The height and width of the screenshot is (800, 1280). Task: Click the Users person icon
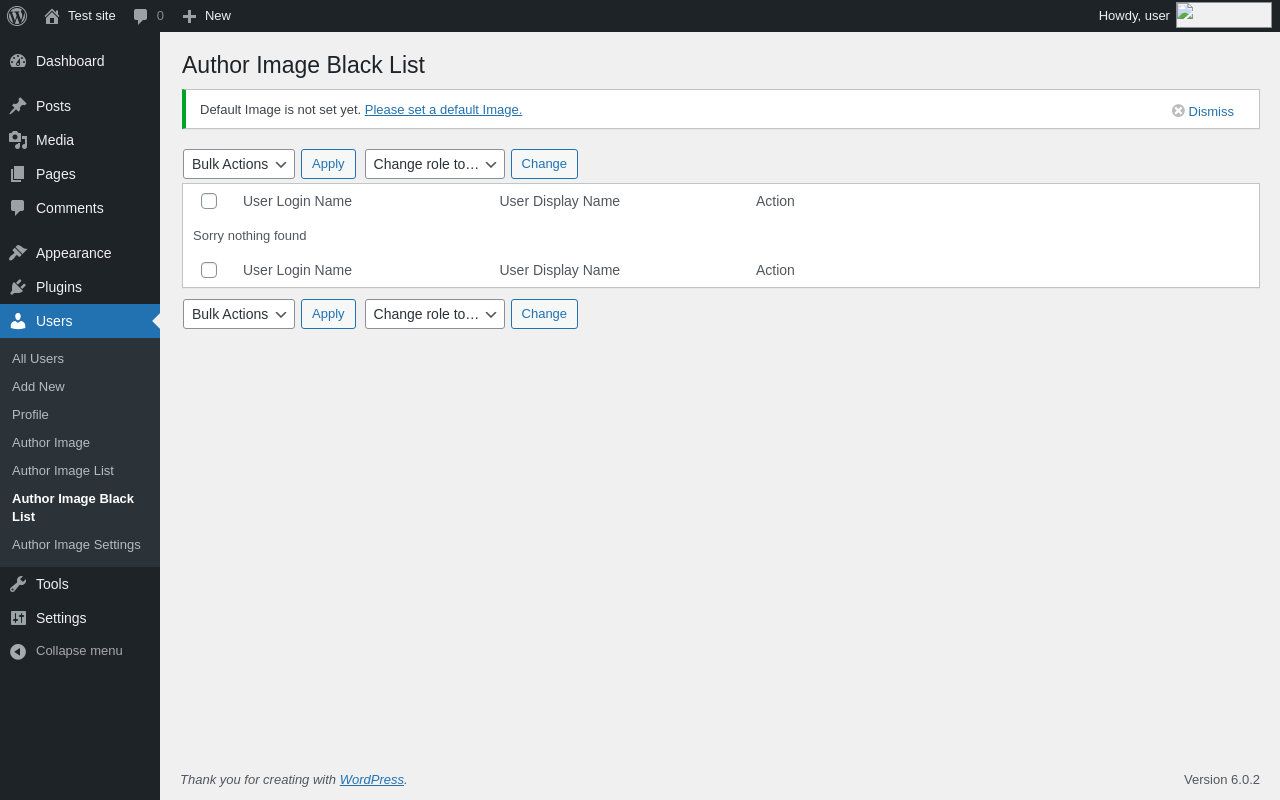coord(18,321)
